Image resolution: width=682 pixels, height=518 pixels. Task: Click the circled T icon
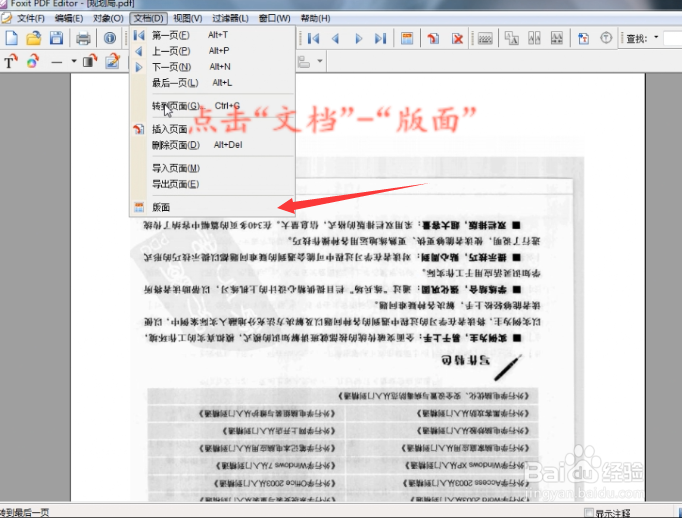click(x=606, y=38)
